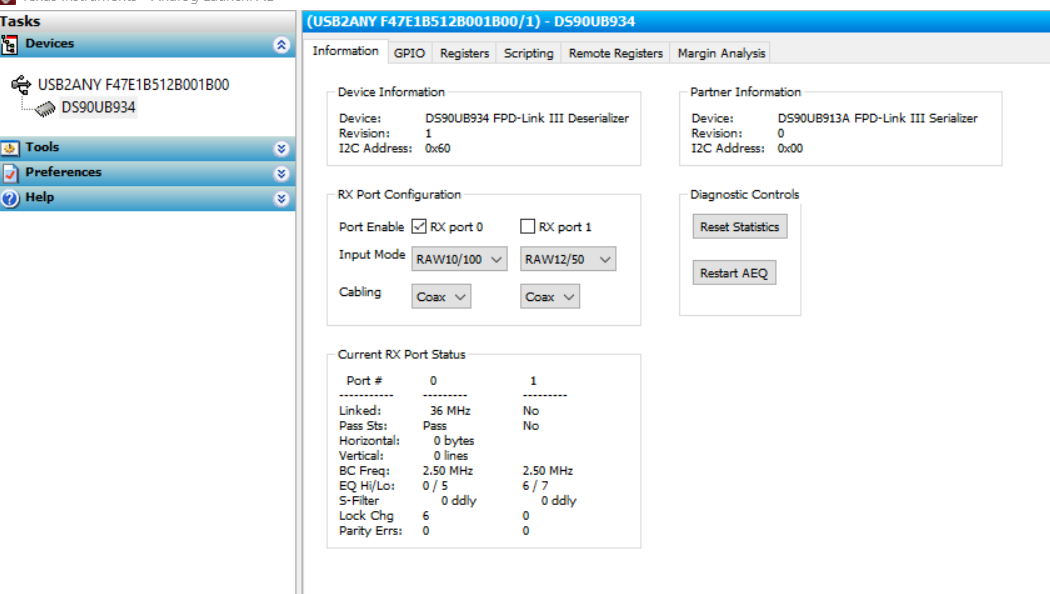Screen dimensions: 1050x594
Task: Click the Horizontal value 0 bytes
Action: tap(454, 441)
